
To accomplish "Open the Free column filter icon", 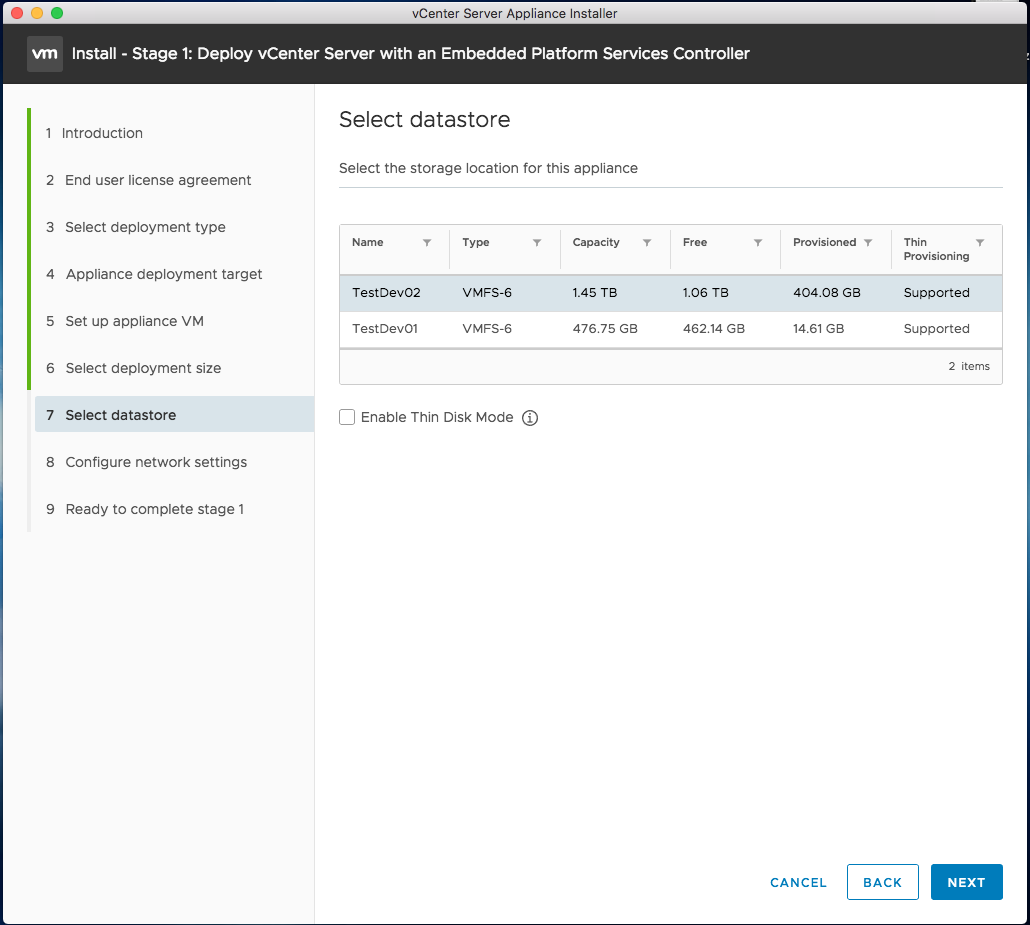I will coord(758,243).
